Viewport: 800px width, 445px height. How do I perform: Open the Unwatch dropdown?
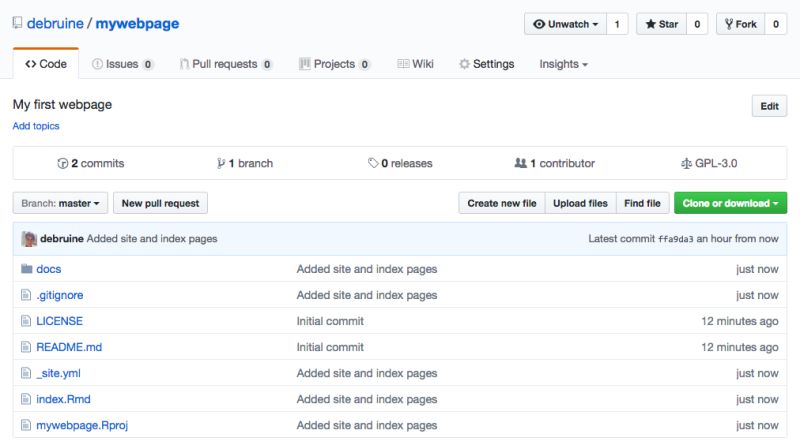point(565,24)
